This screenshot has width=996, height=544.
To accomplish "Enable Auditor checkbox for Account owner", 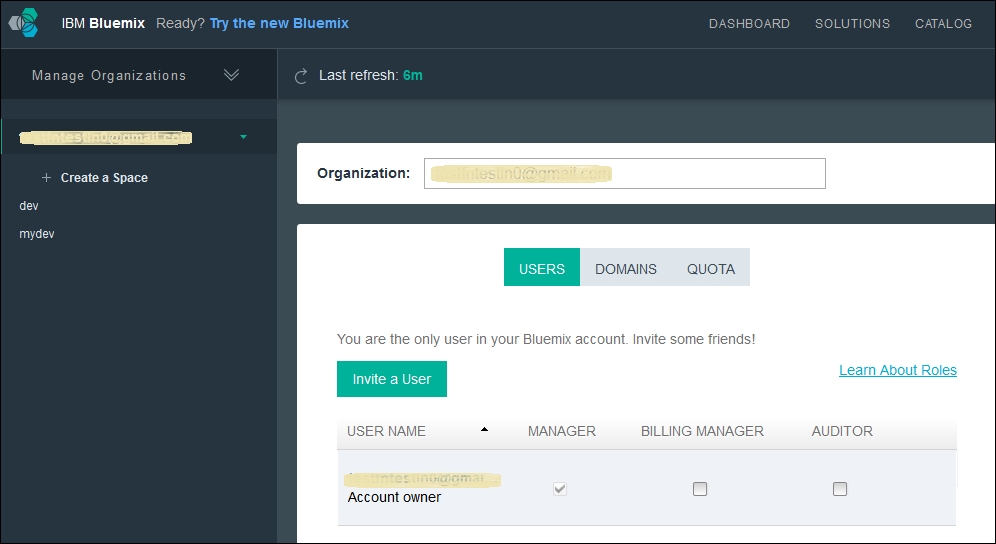I will click(840, 489).
